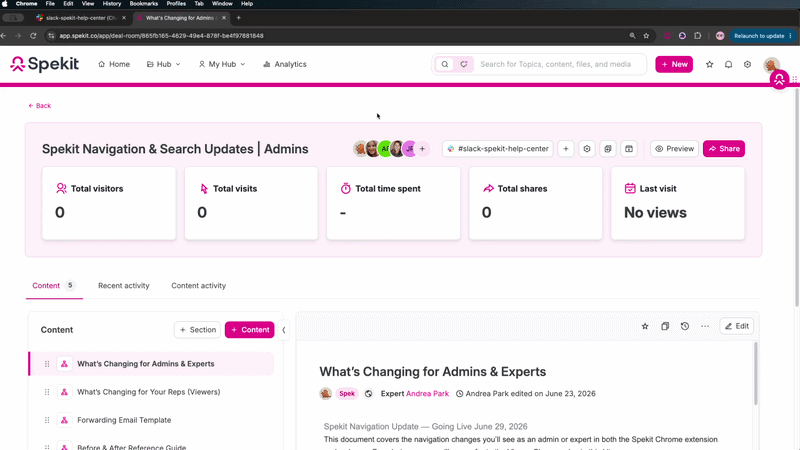Expand the My Hub dropdown
The image size is (800, 450).
click(x=221, y=64)
